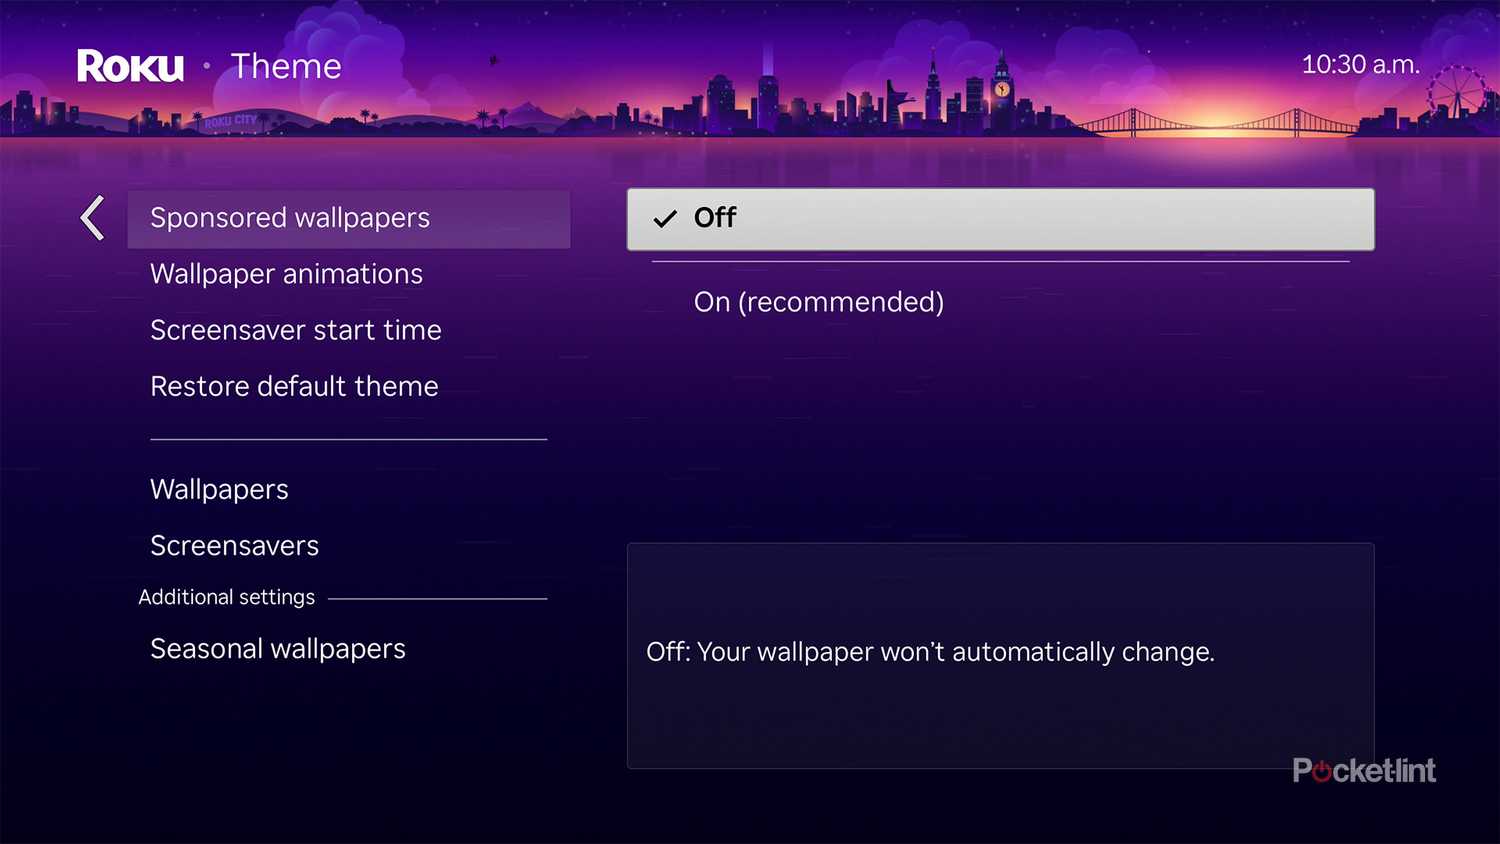1500x844 pixels.
Task: Click the Additional settings section label
Action: click(227, 597)
